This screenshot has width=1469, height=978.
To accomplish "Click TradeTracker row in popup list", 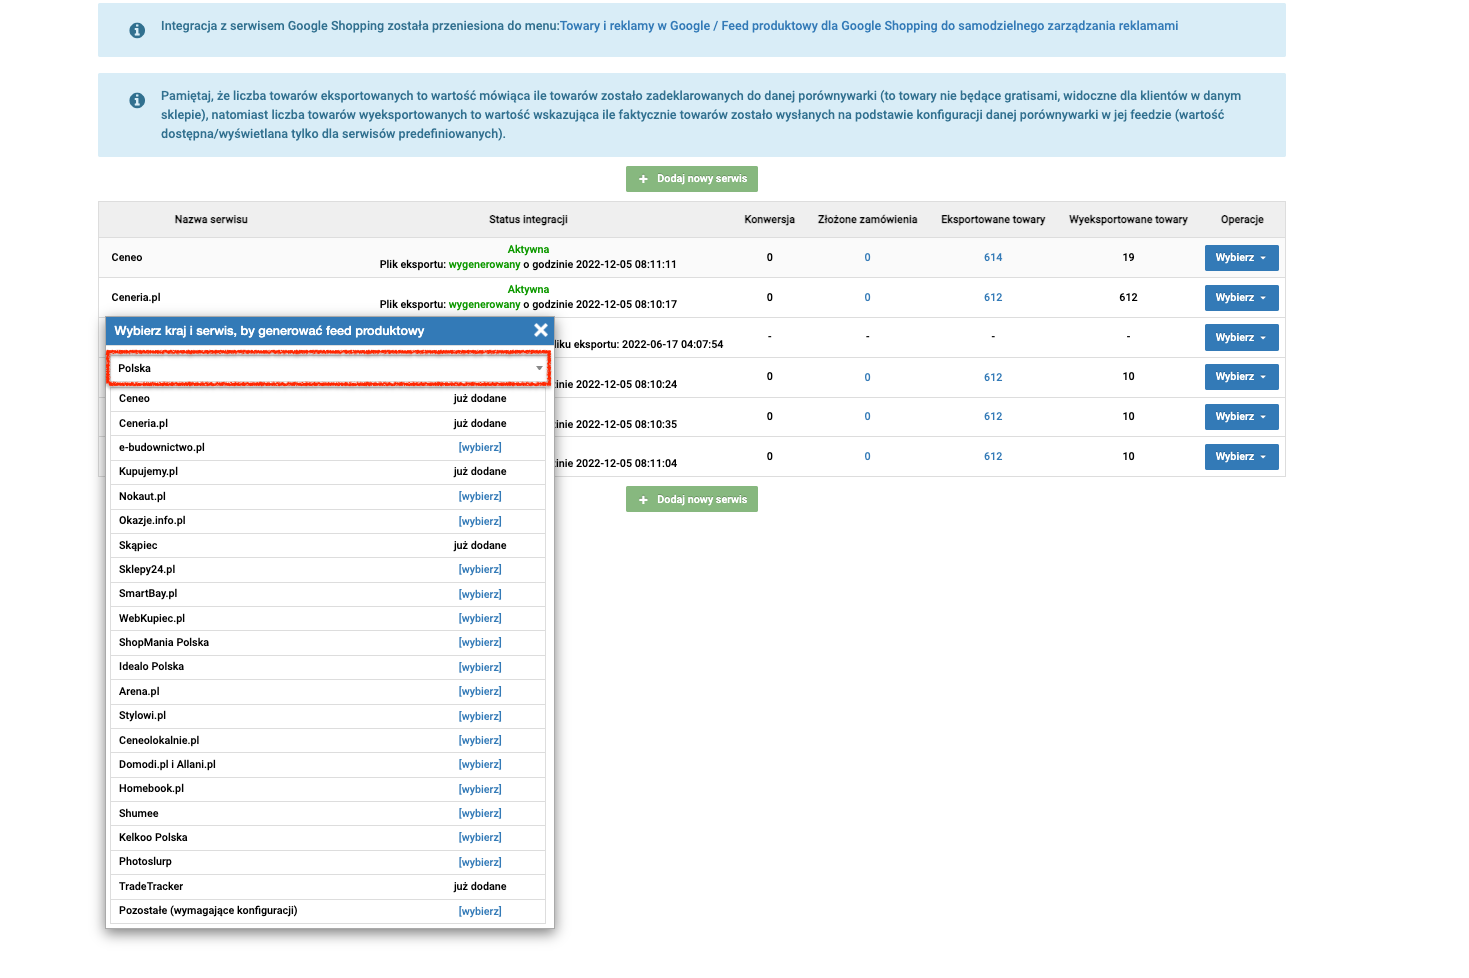I will point(328,886).
